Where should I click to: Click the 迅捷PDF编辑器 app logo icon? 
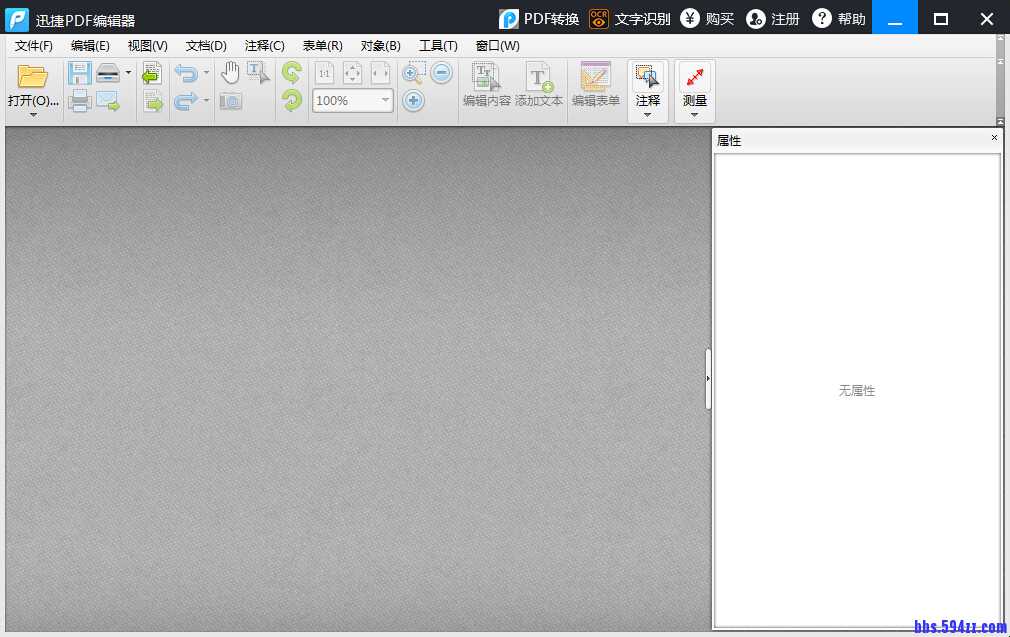(17, 19)
